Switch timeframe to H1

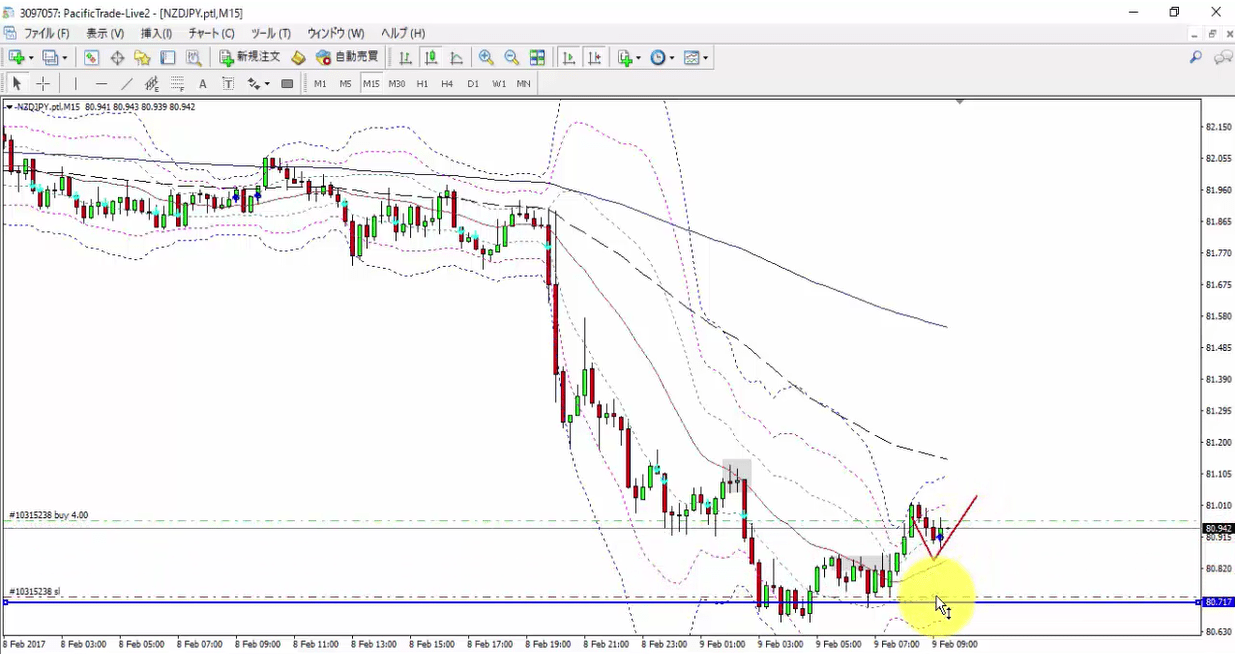pyautogui.click(x=422, y=84)
